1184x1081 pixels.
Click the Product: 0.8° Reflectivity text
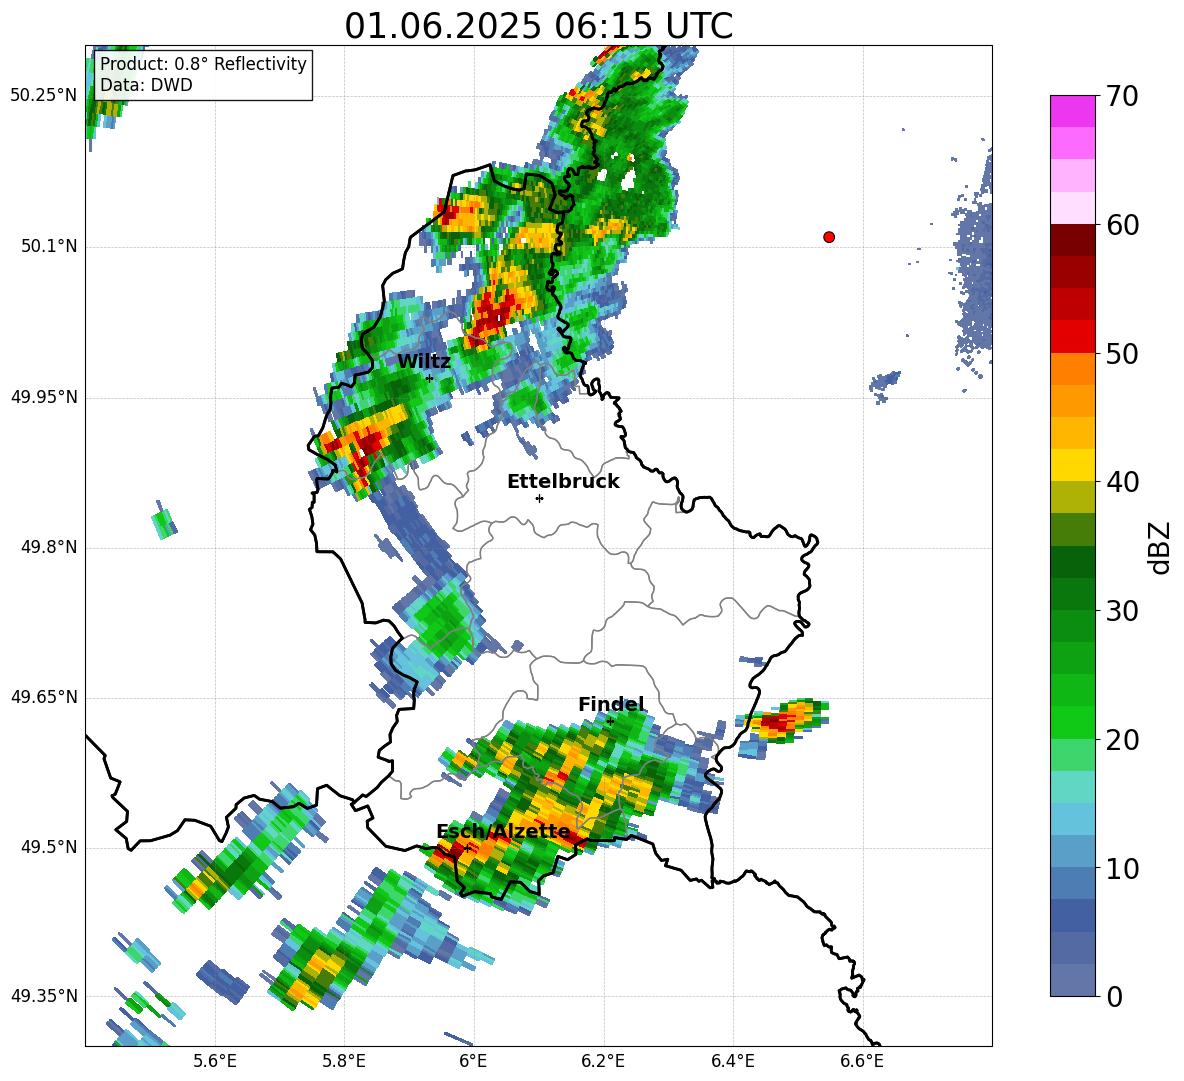click(203, 64)
